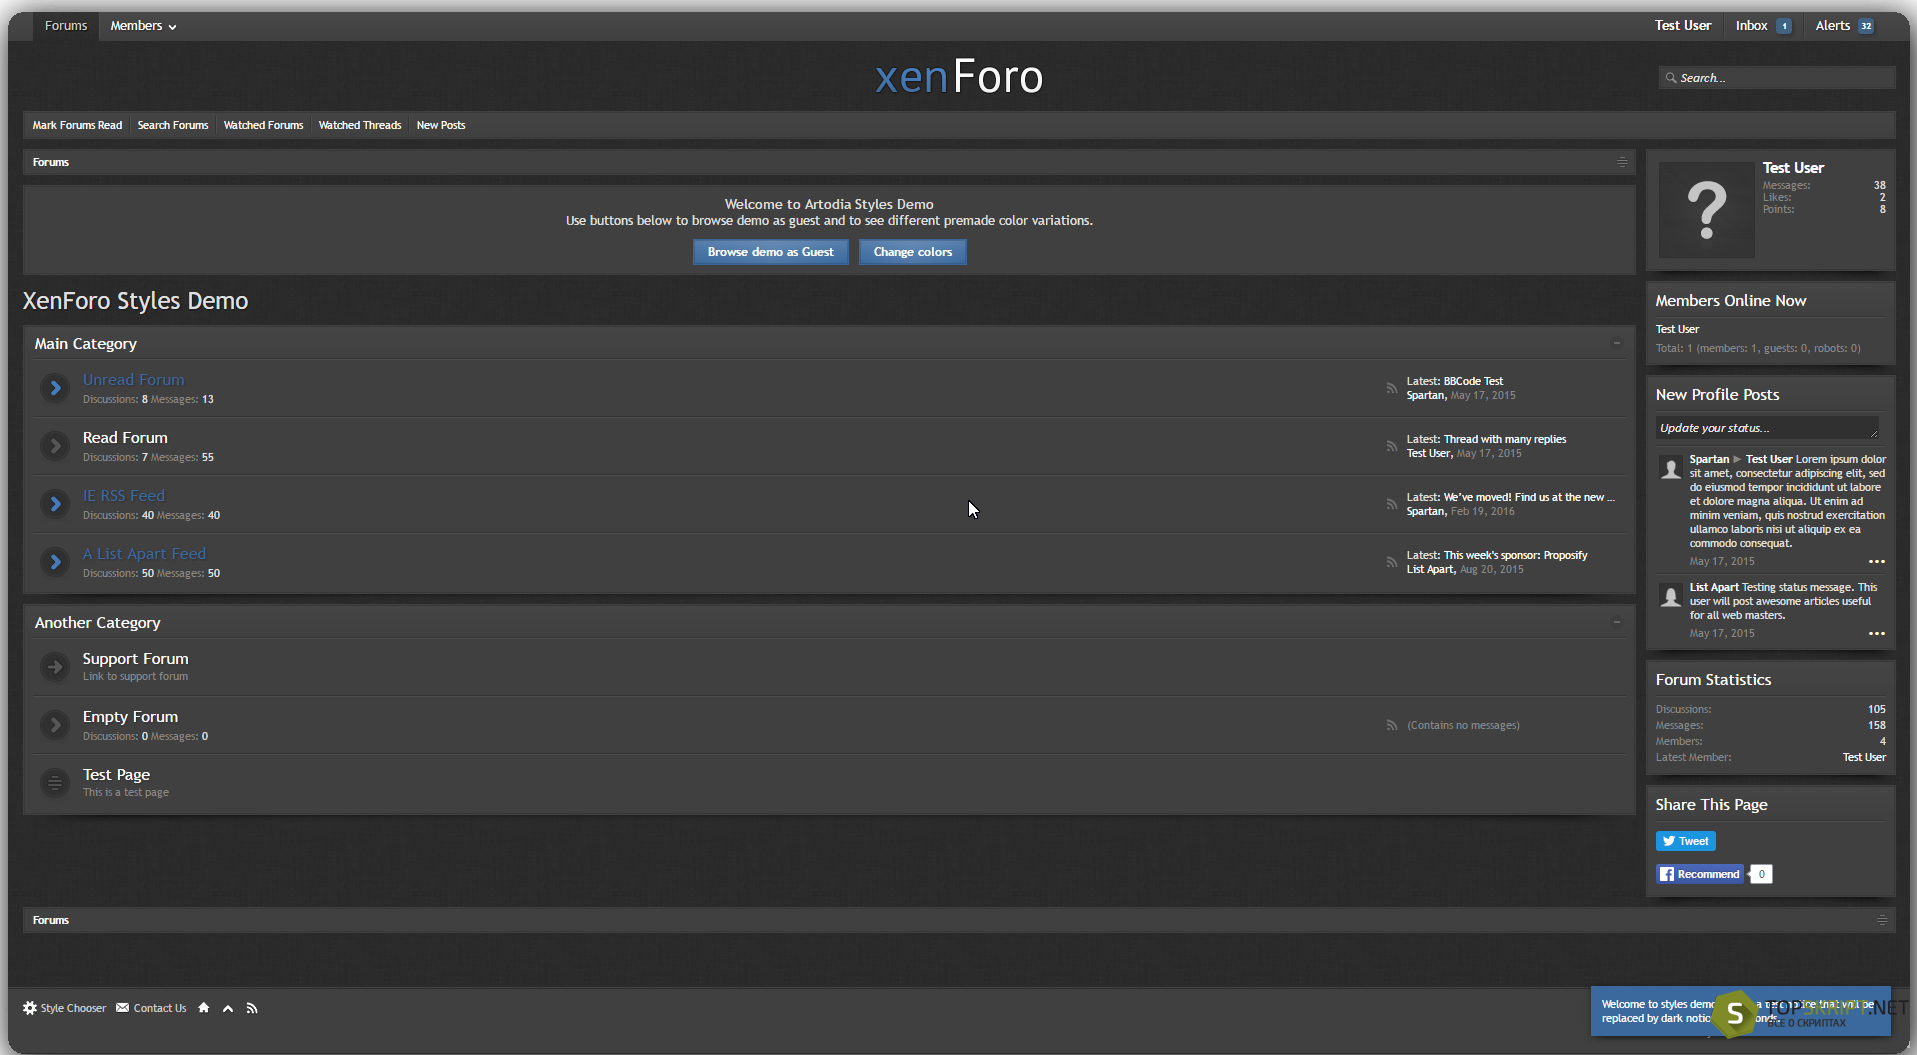This screenshot has height=1055, width=1917.
Task: Open List Apart's avatar in profile posts
Action: pyautogui.click(x=1670, y=596)
